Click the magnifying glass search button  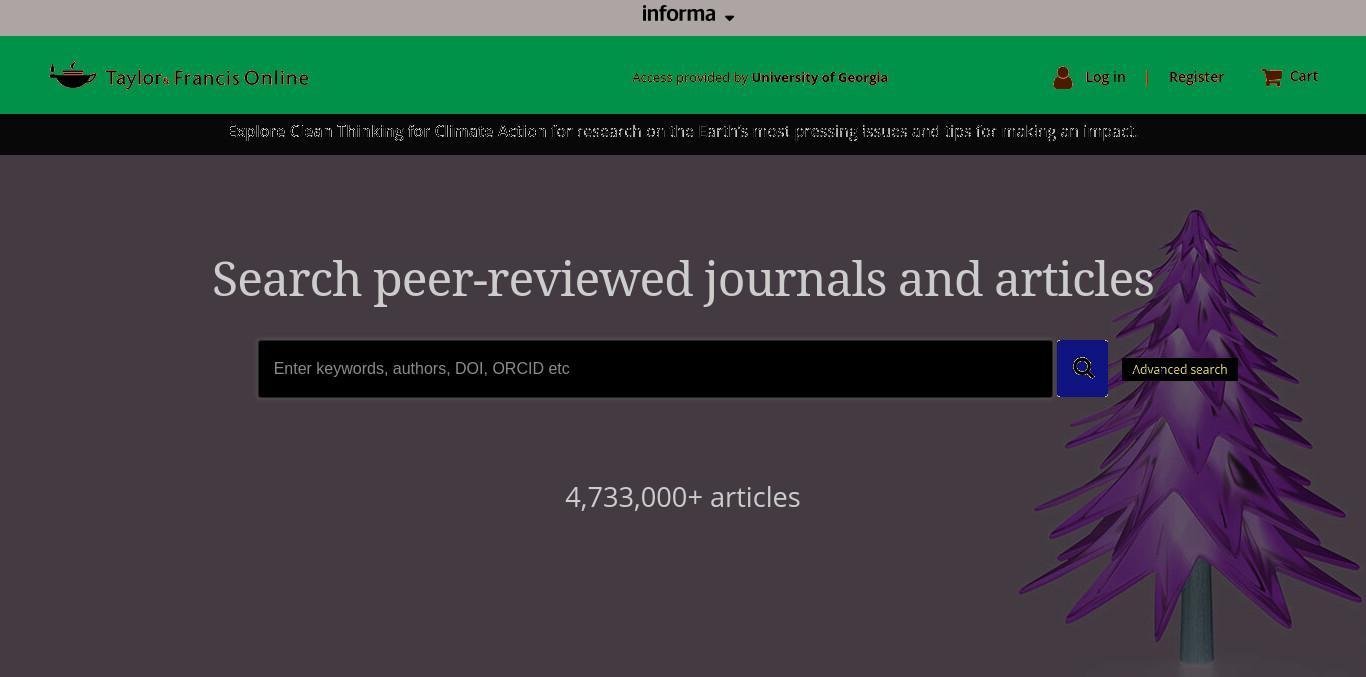pos(1082,368)
